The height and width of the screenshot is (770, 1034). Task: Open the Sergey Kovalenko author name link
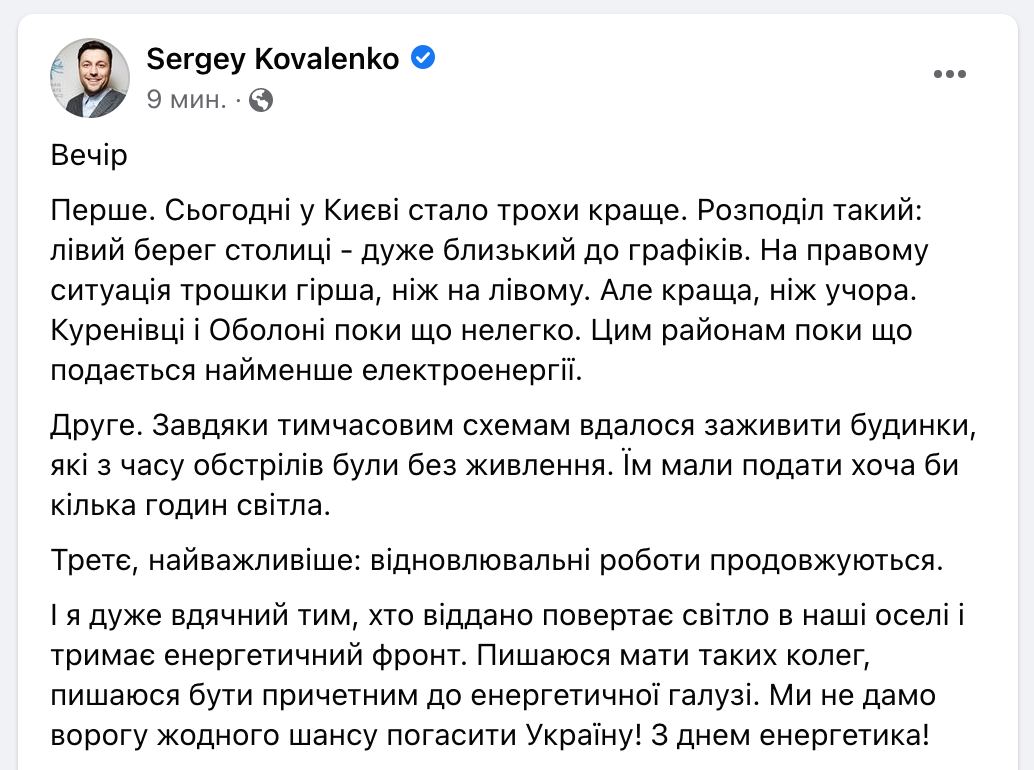click(272, 59)
